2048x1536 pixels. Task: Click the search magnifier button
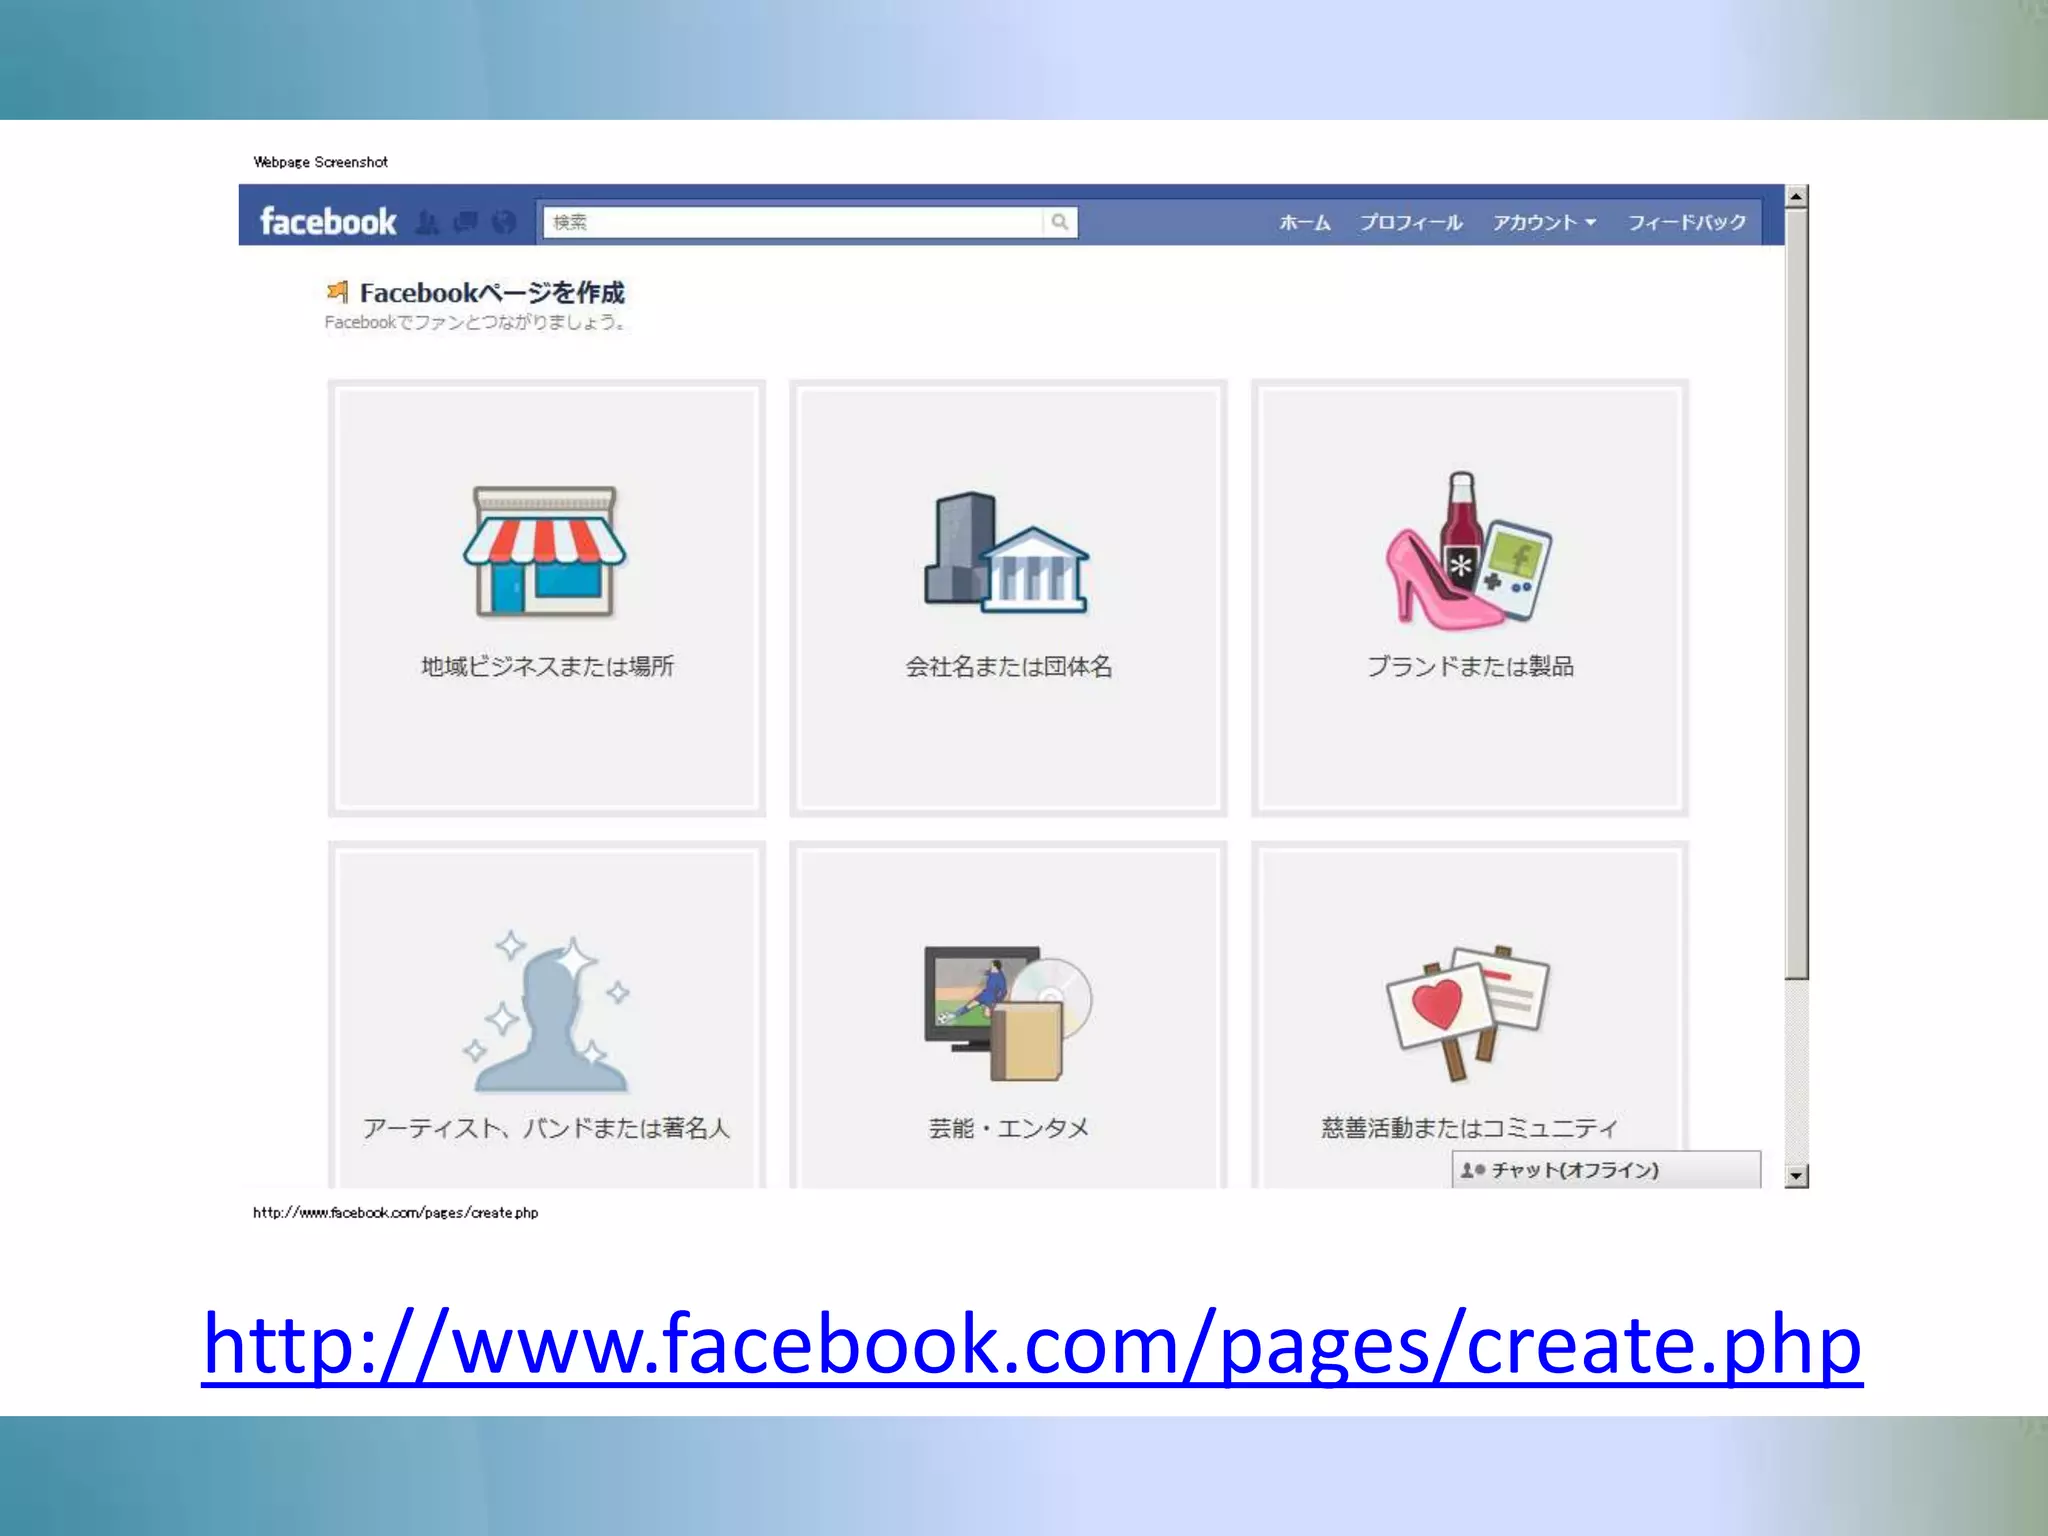1060,222
